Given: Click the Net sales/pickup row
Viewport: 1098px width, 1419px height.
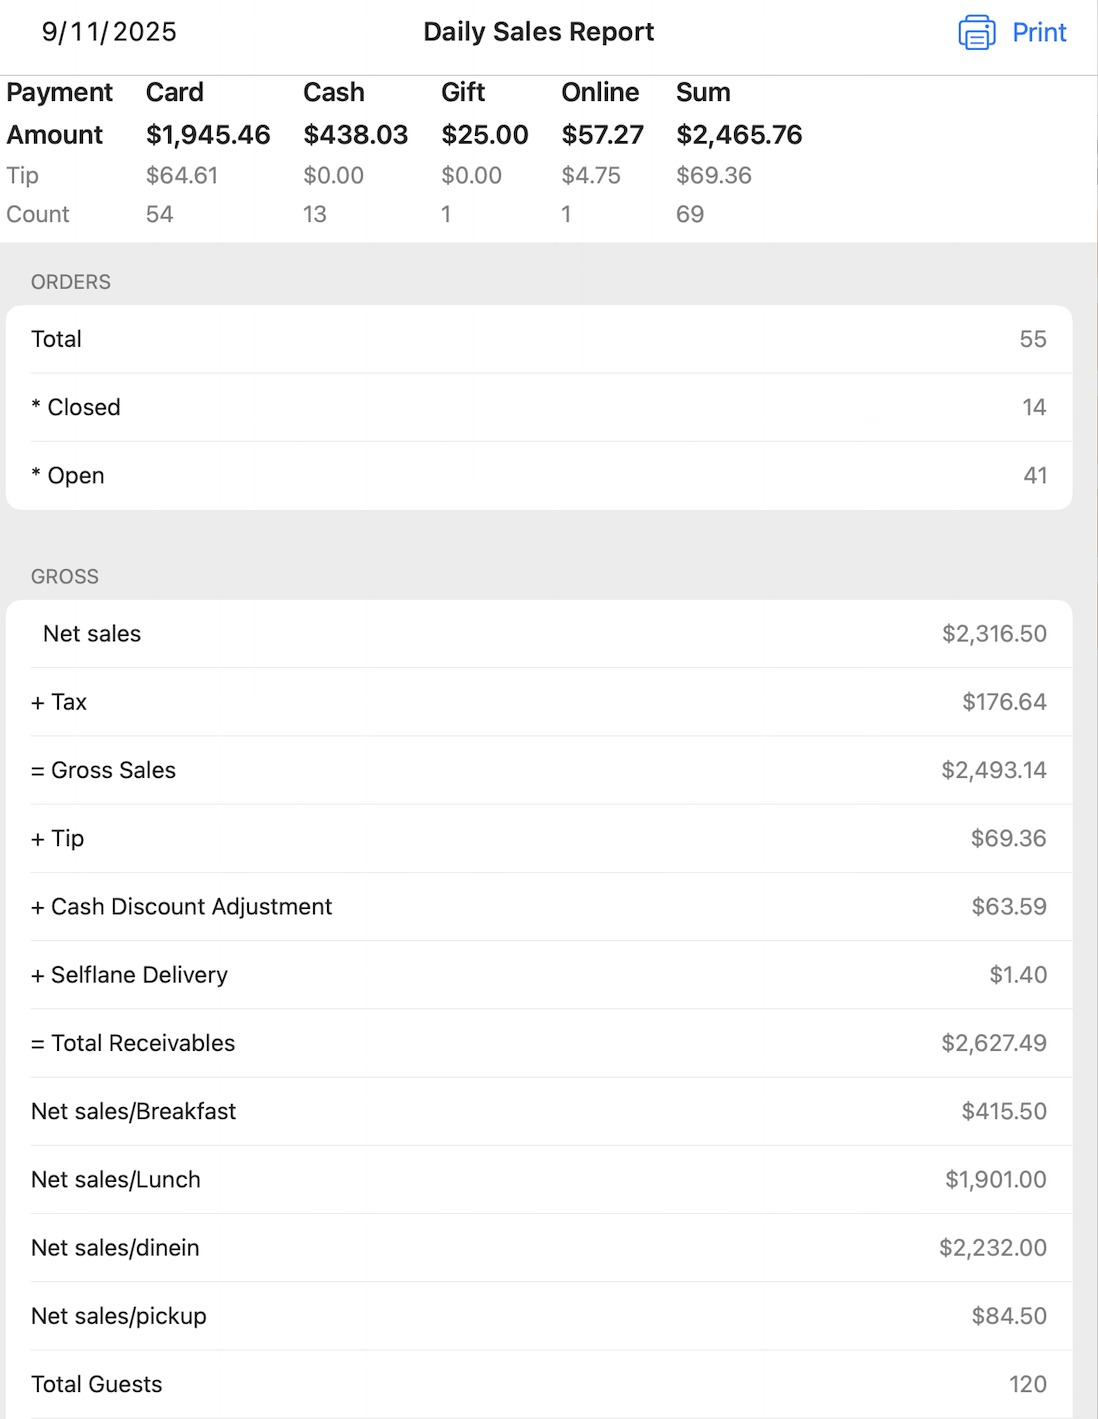Looking at the screenshot, I should click(x=539, y=1316).
